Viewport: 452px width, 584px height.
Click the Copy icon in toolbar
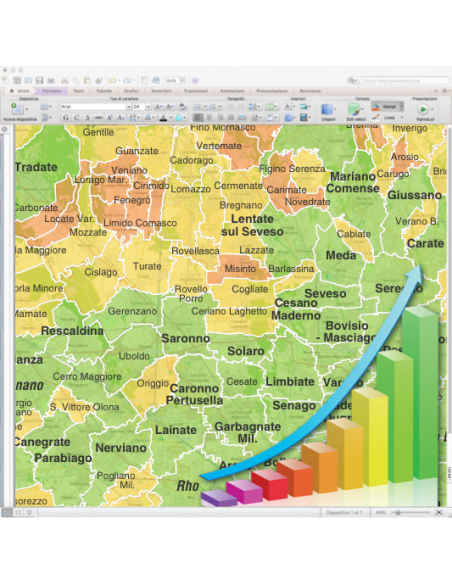pos(76,80)
